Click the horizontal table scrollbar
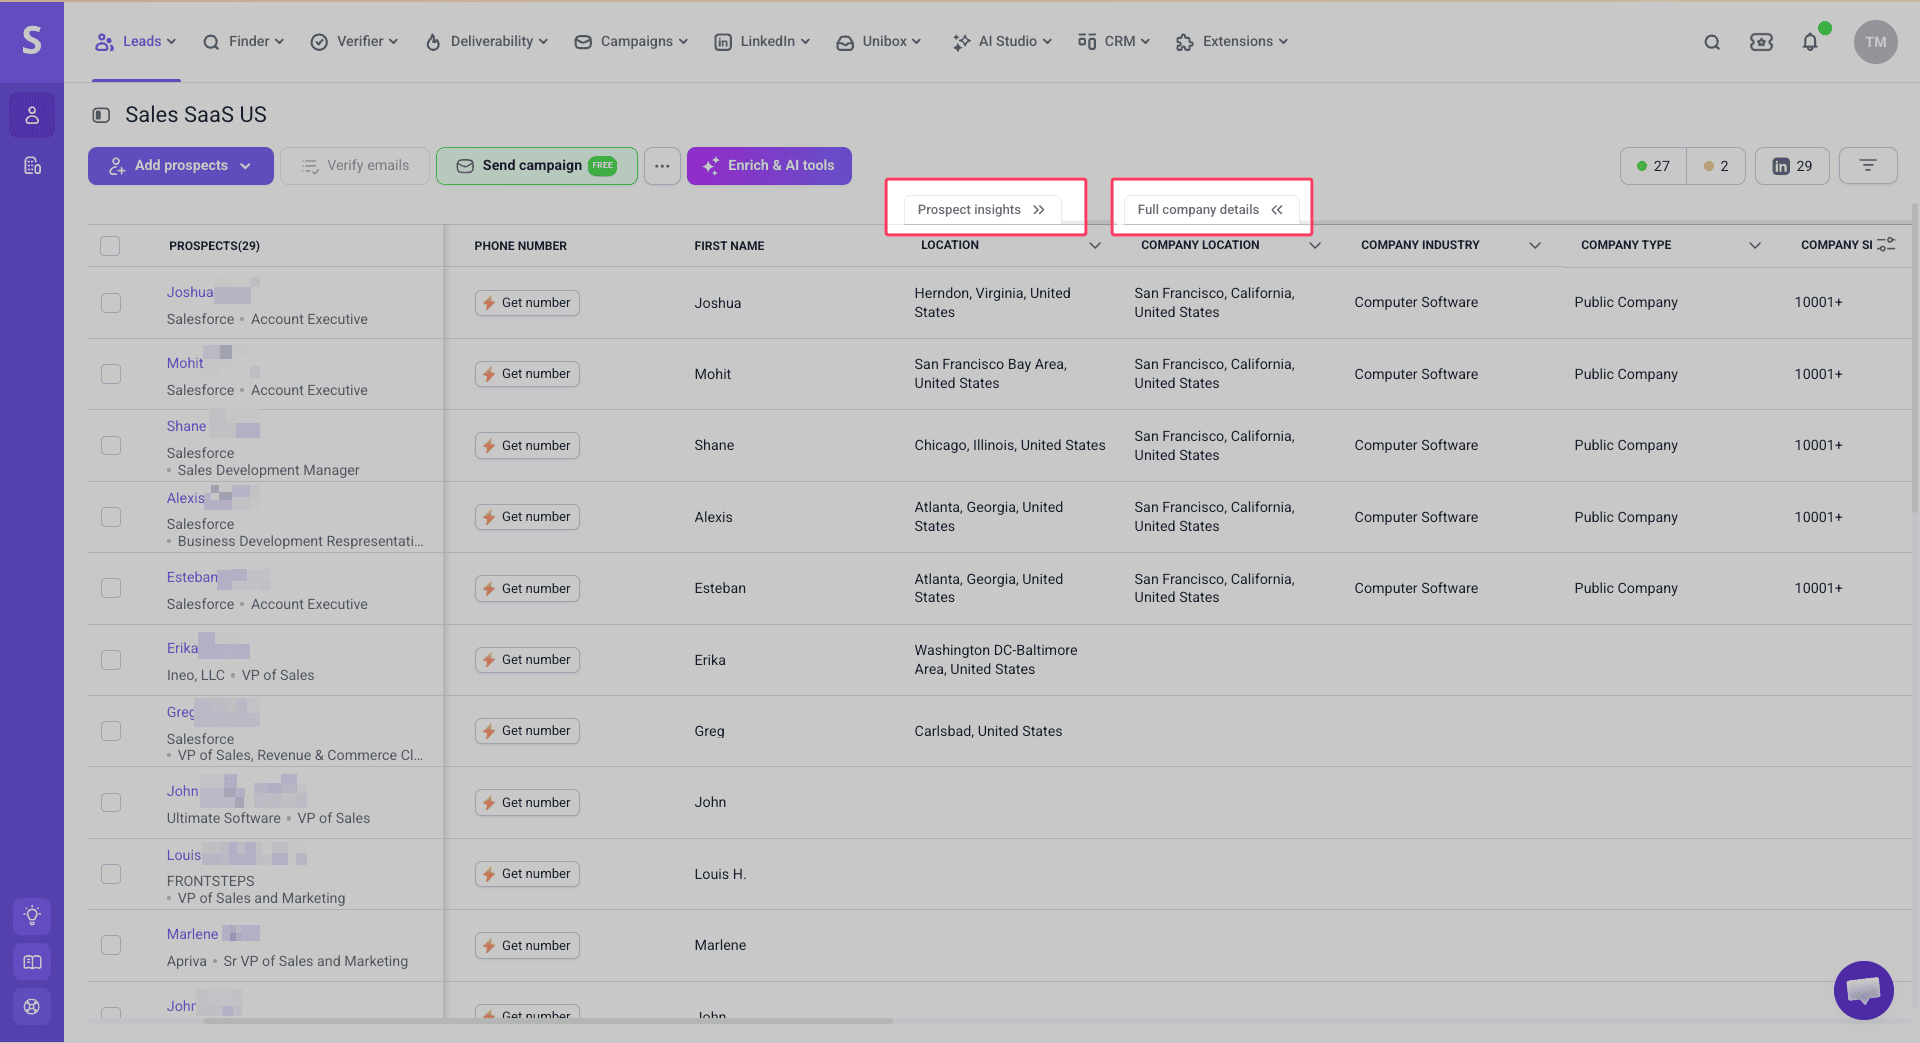Screen dimensions: 1920x1043 (548, 1021)
